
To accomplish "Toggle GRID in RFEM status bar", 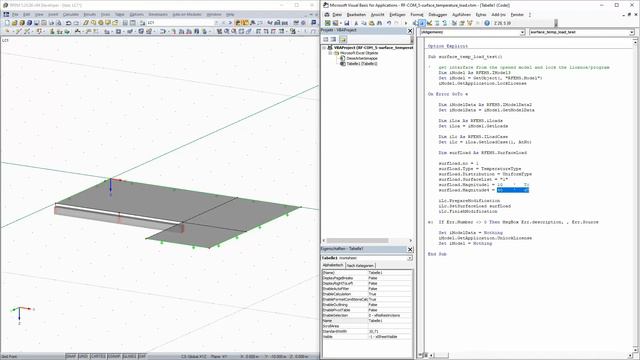I will (83, 356).
